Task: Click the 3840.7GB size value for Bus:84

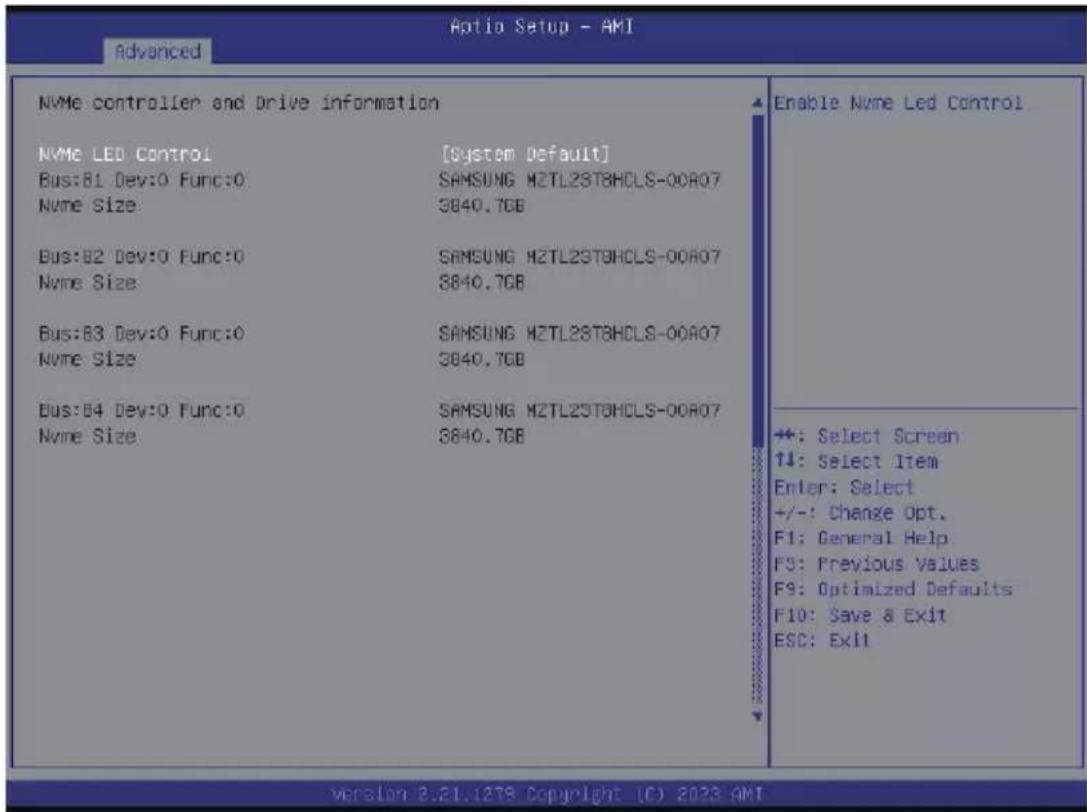Action: (x=482, y=437)
